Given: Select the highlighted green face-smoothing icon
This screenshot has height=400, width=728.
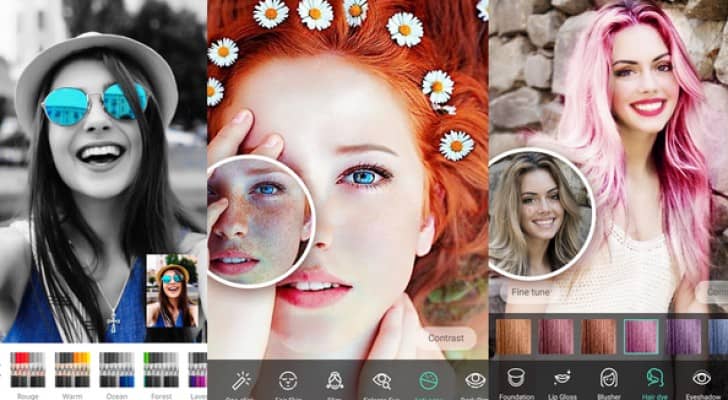Looking at the screenshot, I should (x=428, y=380).
